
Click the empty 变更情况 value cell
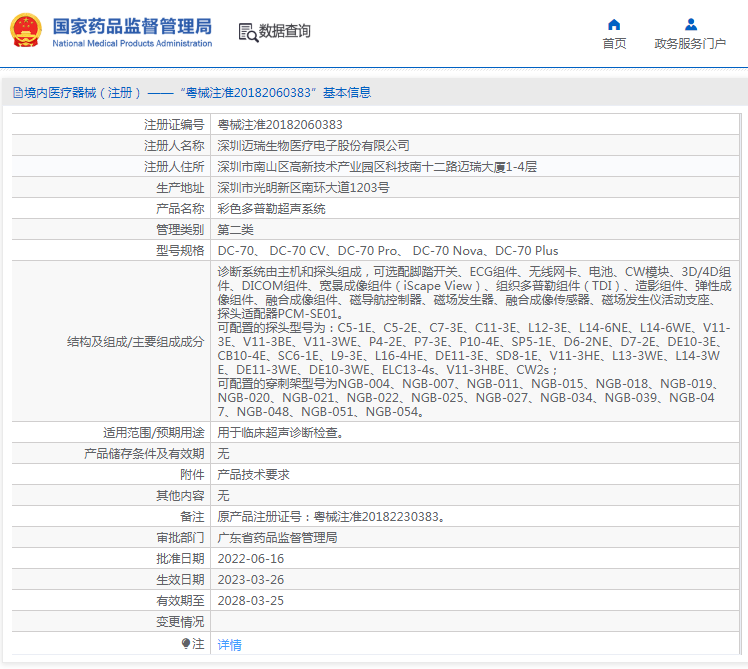click(475, 622)
